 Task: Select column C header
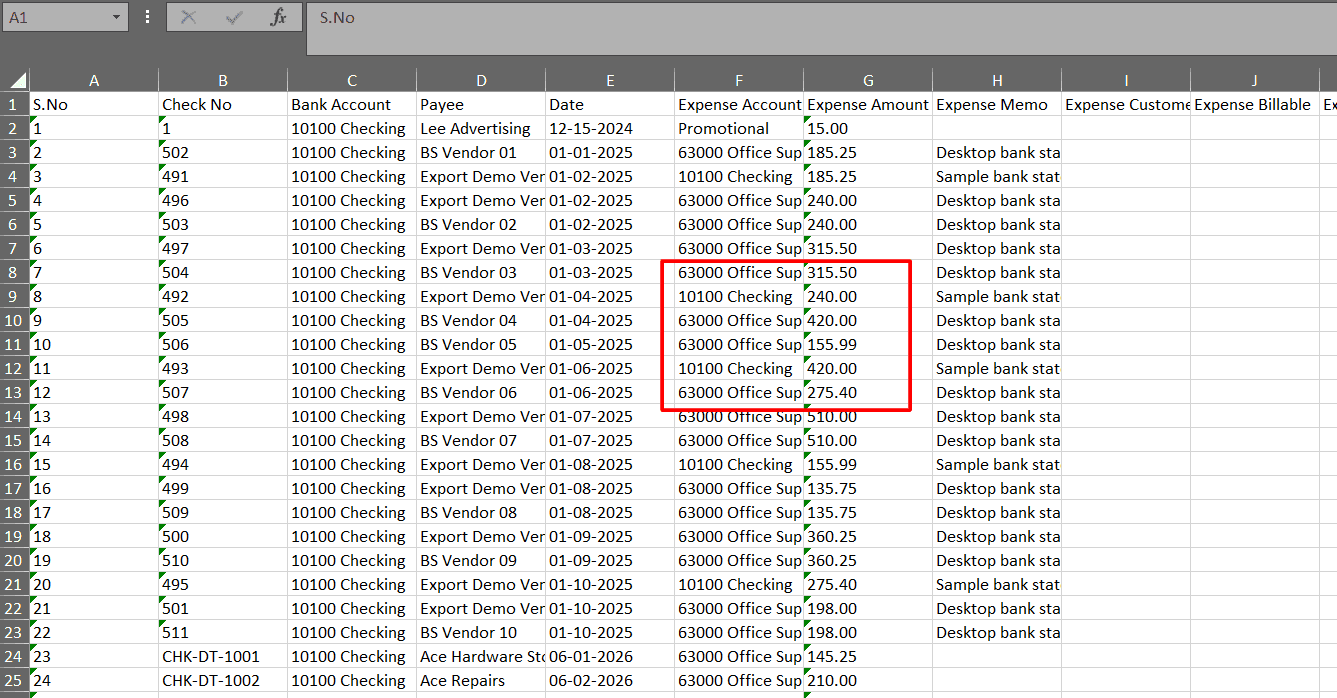coord(352,81)
